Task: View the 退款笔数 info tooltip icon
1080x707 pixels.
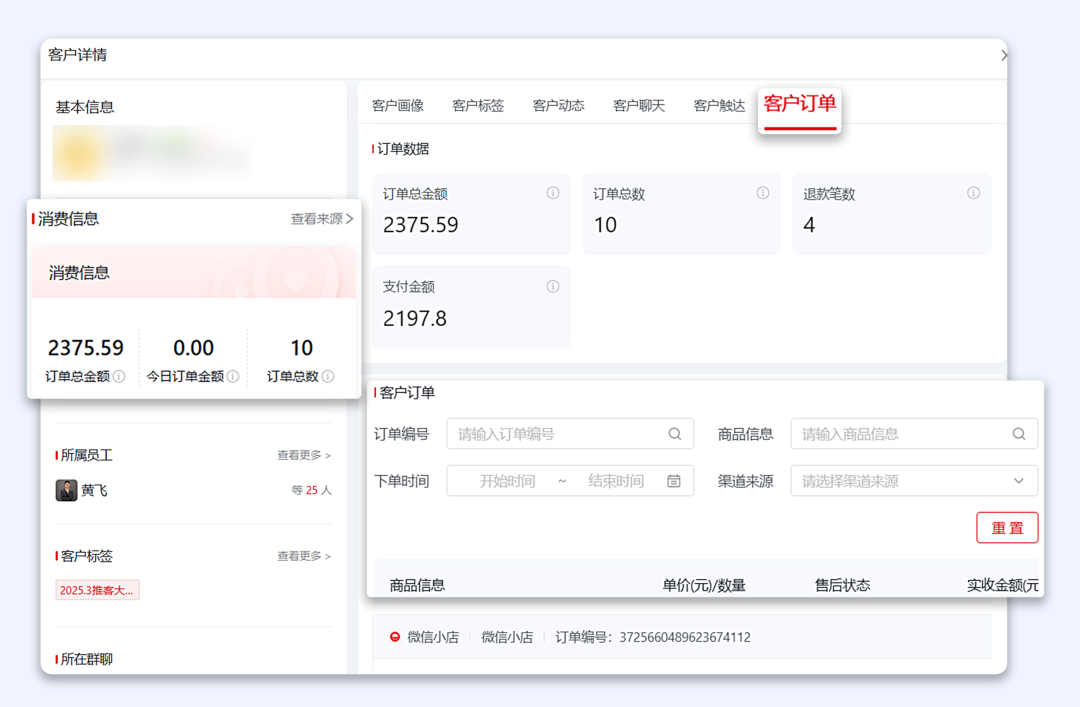Action: 972,193
